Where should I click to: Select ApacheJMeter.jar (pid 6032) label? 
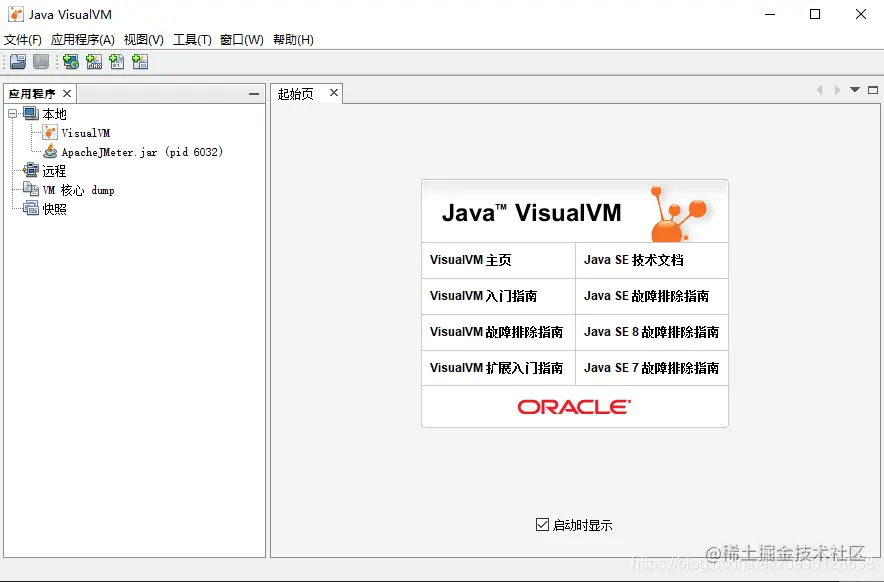click(x=142, y=152)
